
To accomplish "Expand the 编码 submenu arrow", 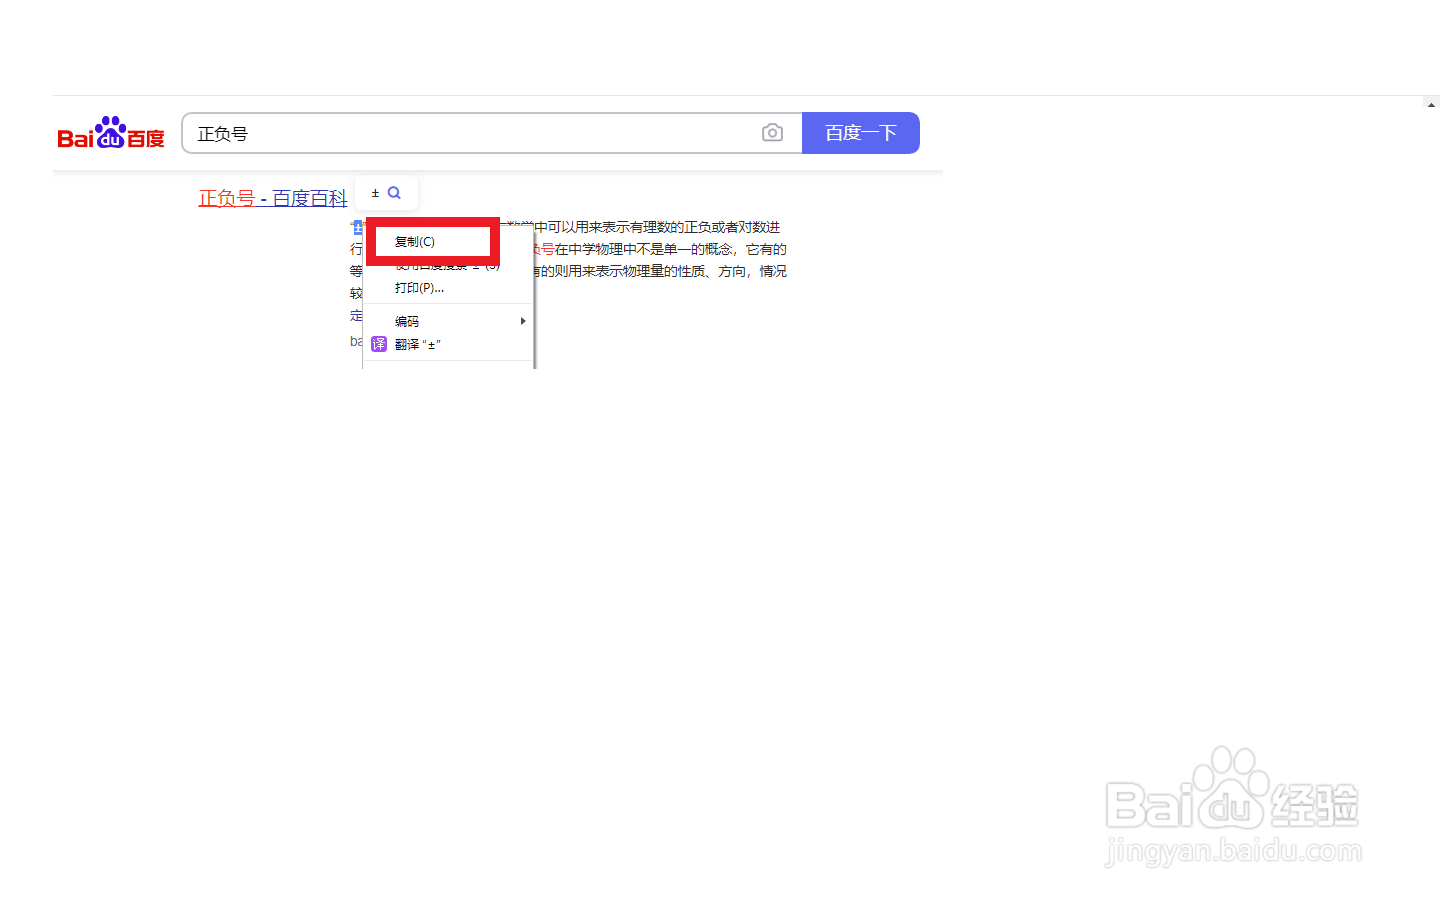I will click(522, 321).
